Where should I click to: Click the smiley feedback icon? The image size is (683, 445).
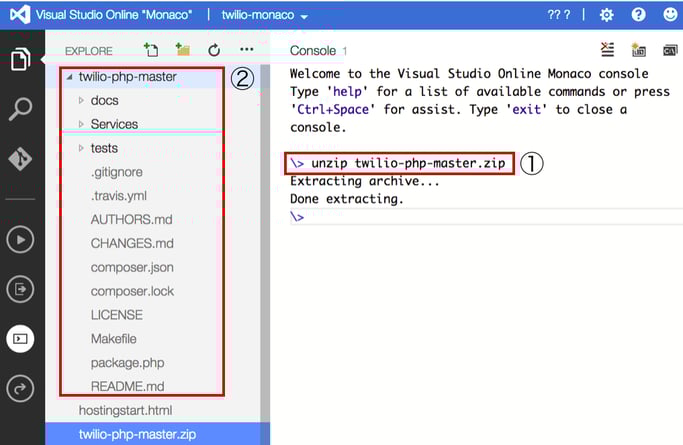click(x=670, y=14)
